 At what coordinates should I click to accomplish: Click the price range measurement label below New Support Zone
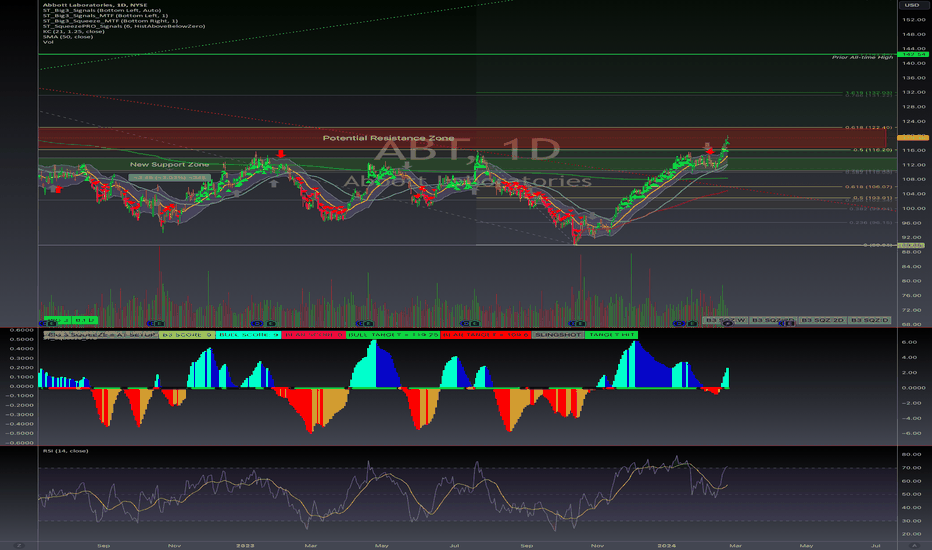pyautogui.click(x=169, y=177)
